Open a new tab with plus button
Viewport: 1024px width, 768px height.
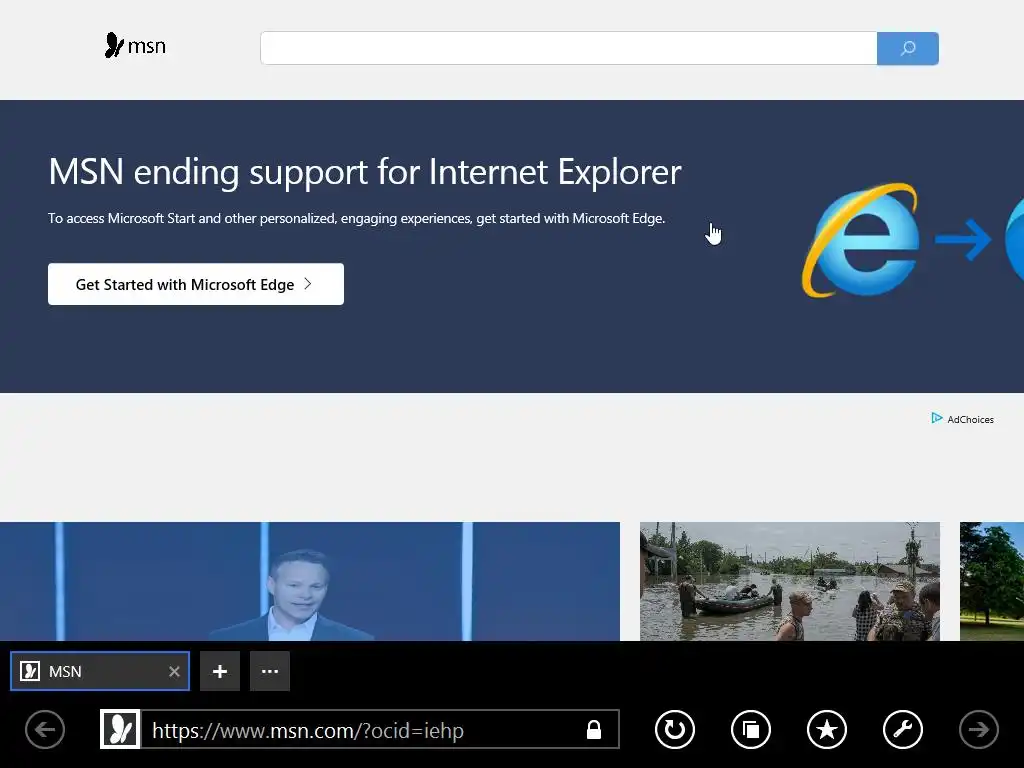click(x=220, y=671)
